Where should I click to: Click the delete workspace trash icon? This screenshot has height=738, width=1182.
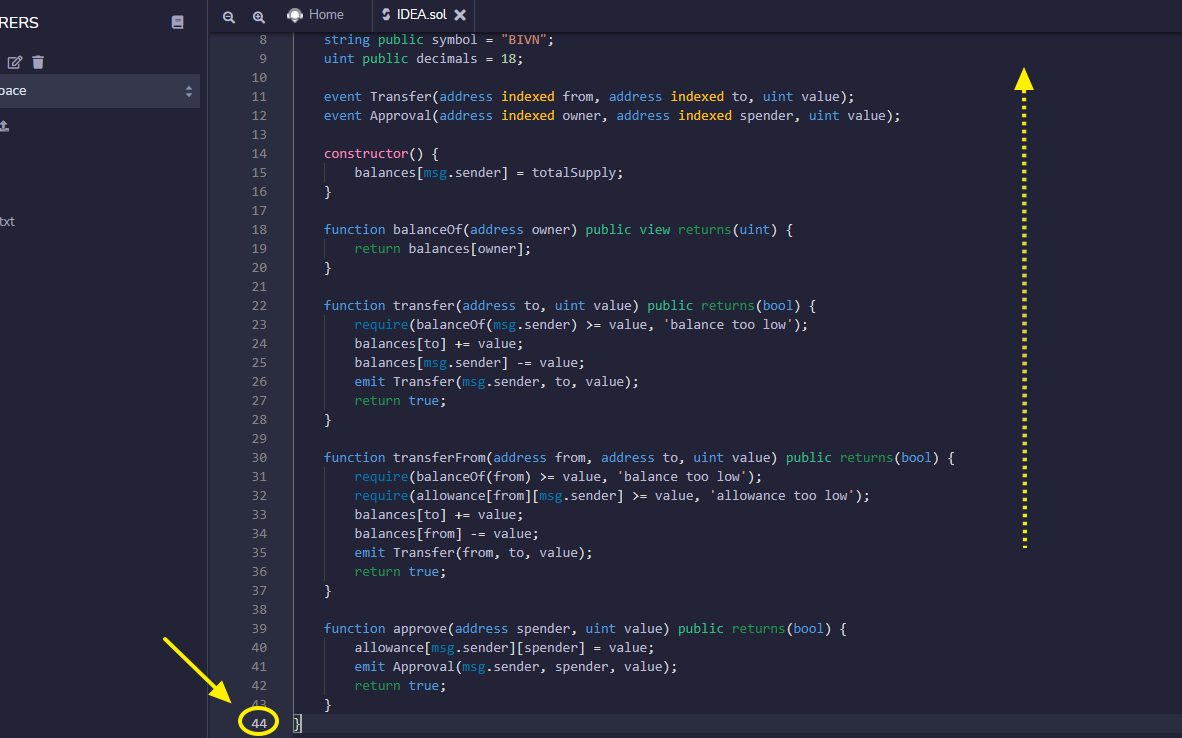(38, 62)
